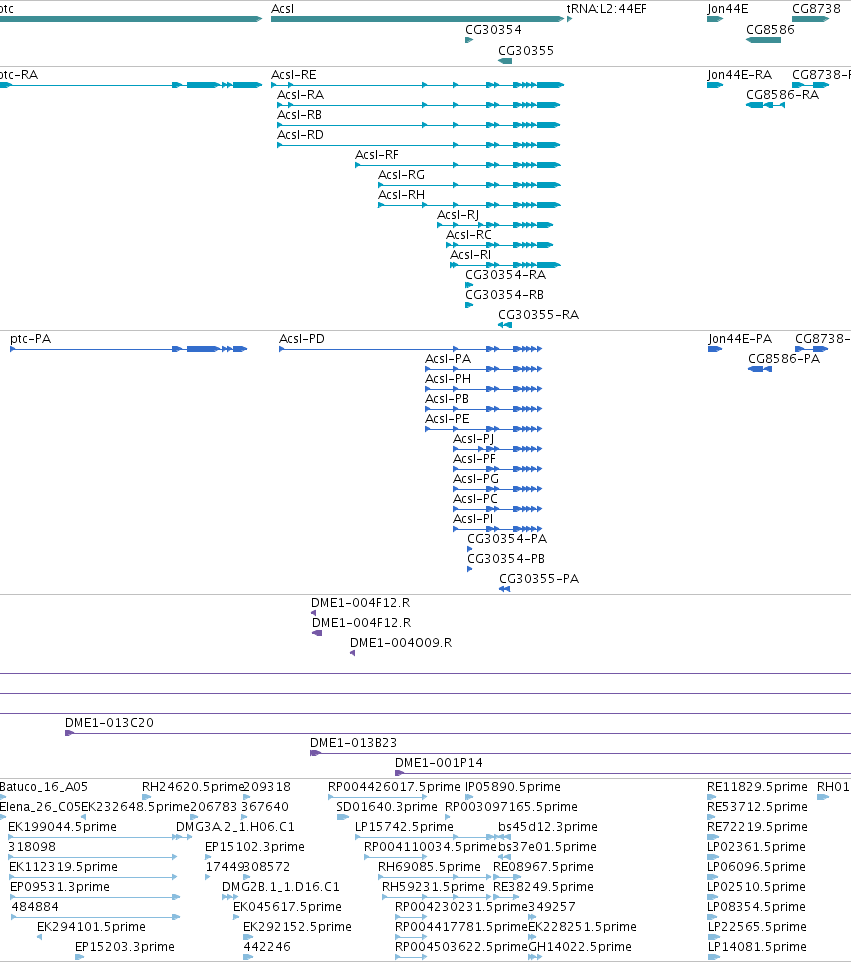The height and width of the screenshot is (962, 851).
Task: Click EST Batuco_16_A05
Action: (x=44, y=787)
